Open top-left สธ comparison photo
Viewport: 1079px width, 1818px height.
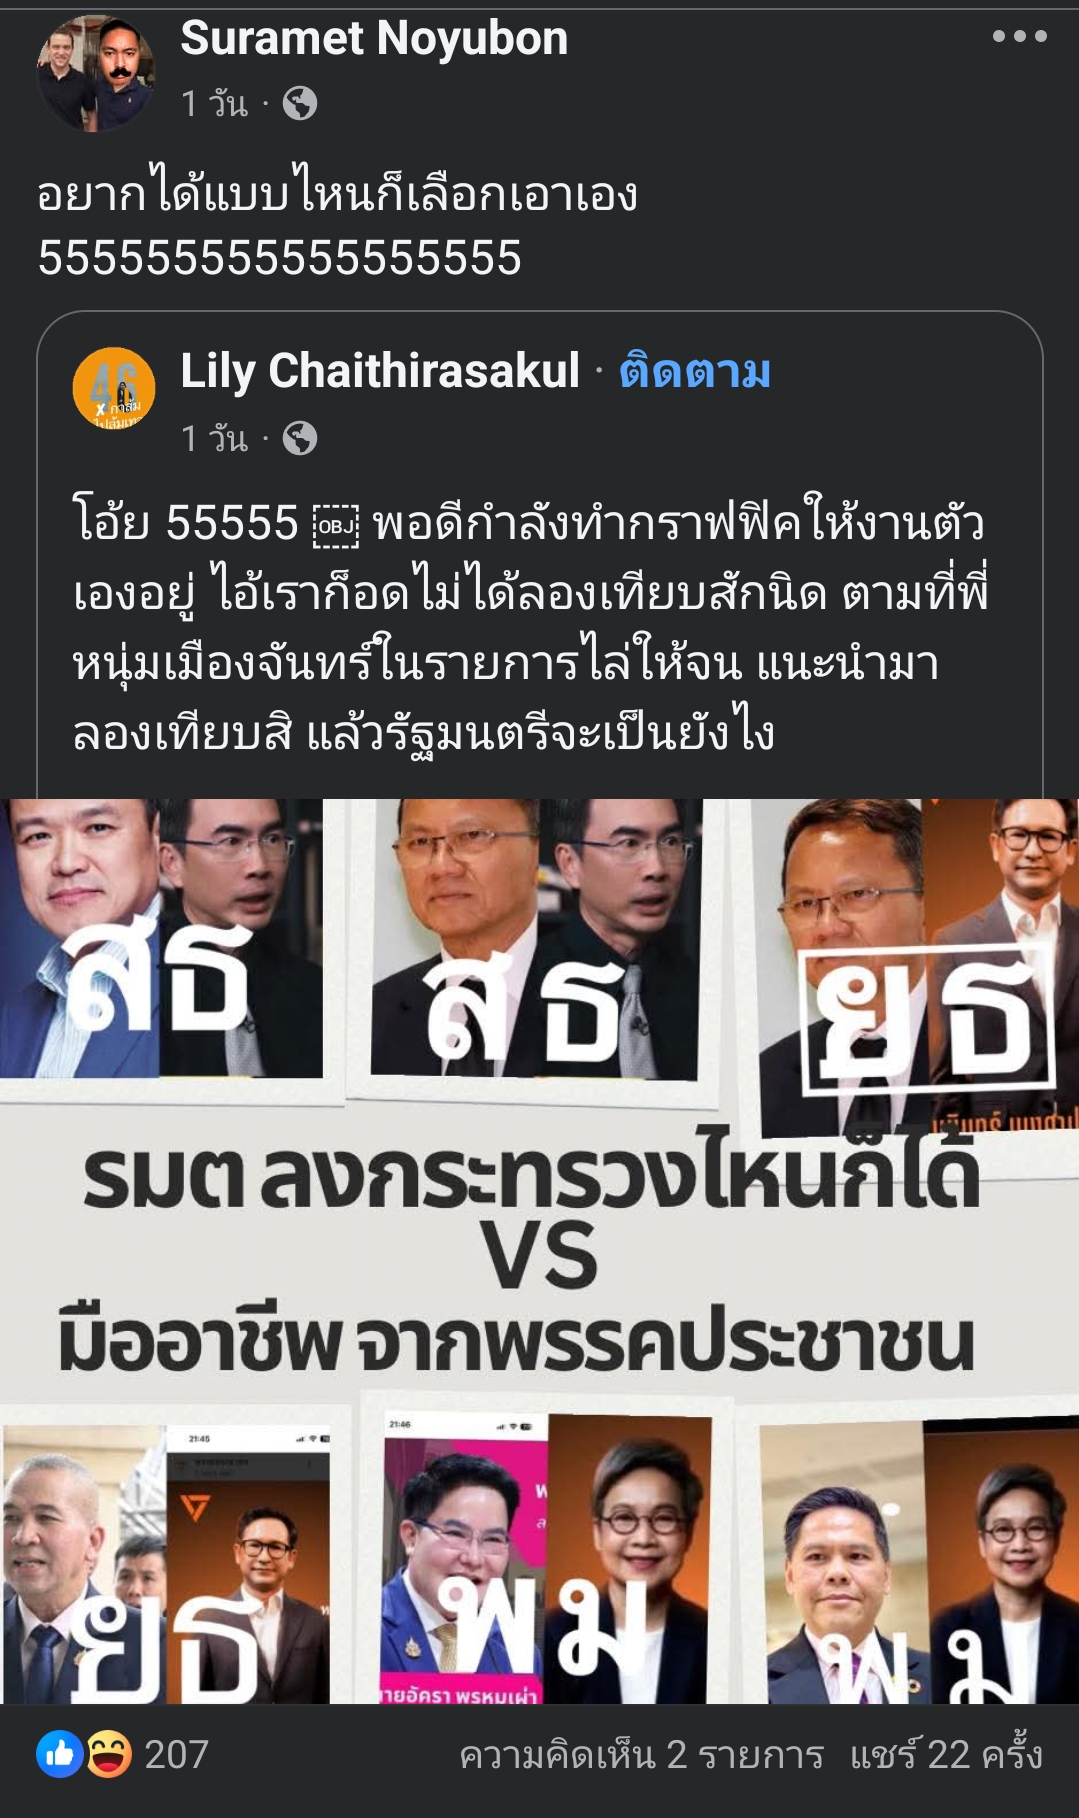pos(161,938)
